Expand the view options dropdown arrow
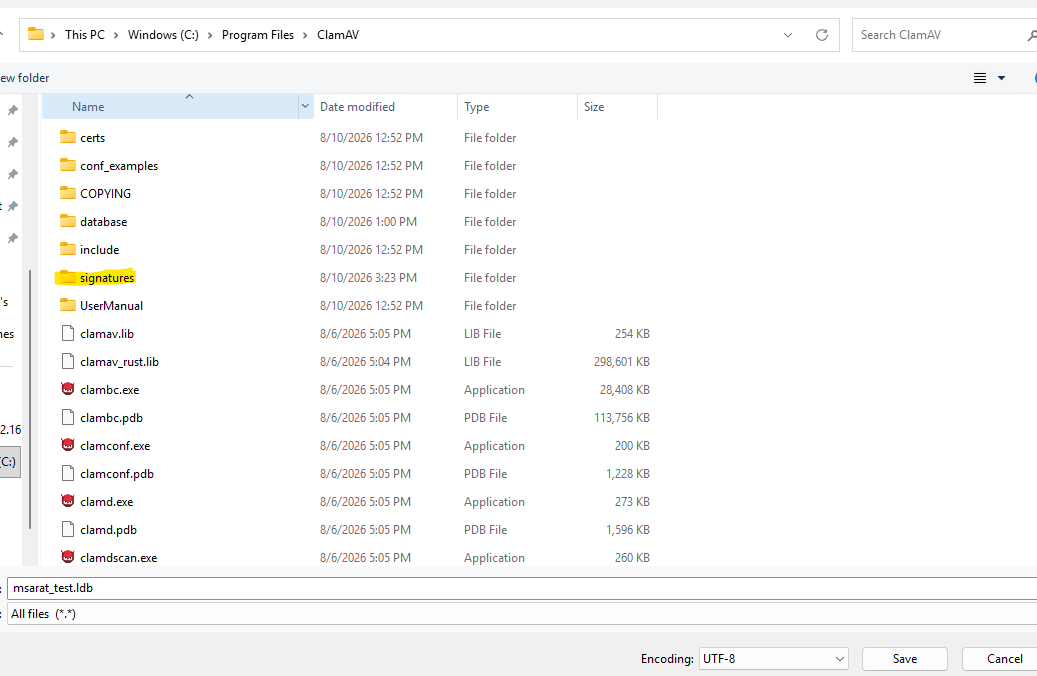The width and height of the screenshot is (1037, 676). pos(1001,78)
